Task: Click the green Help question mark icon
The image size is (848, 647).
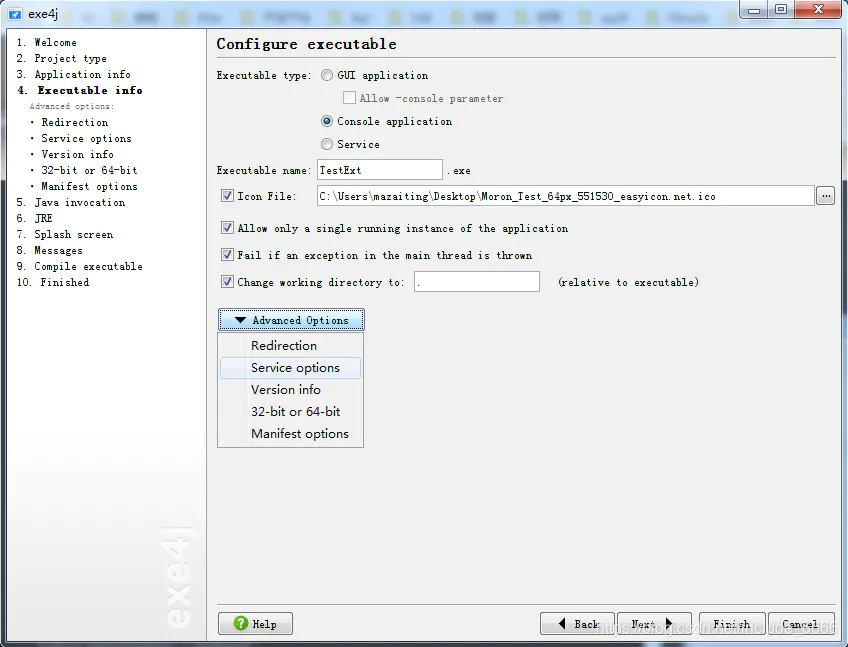Action: pyautogui.click(x=241, y=623)
